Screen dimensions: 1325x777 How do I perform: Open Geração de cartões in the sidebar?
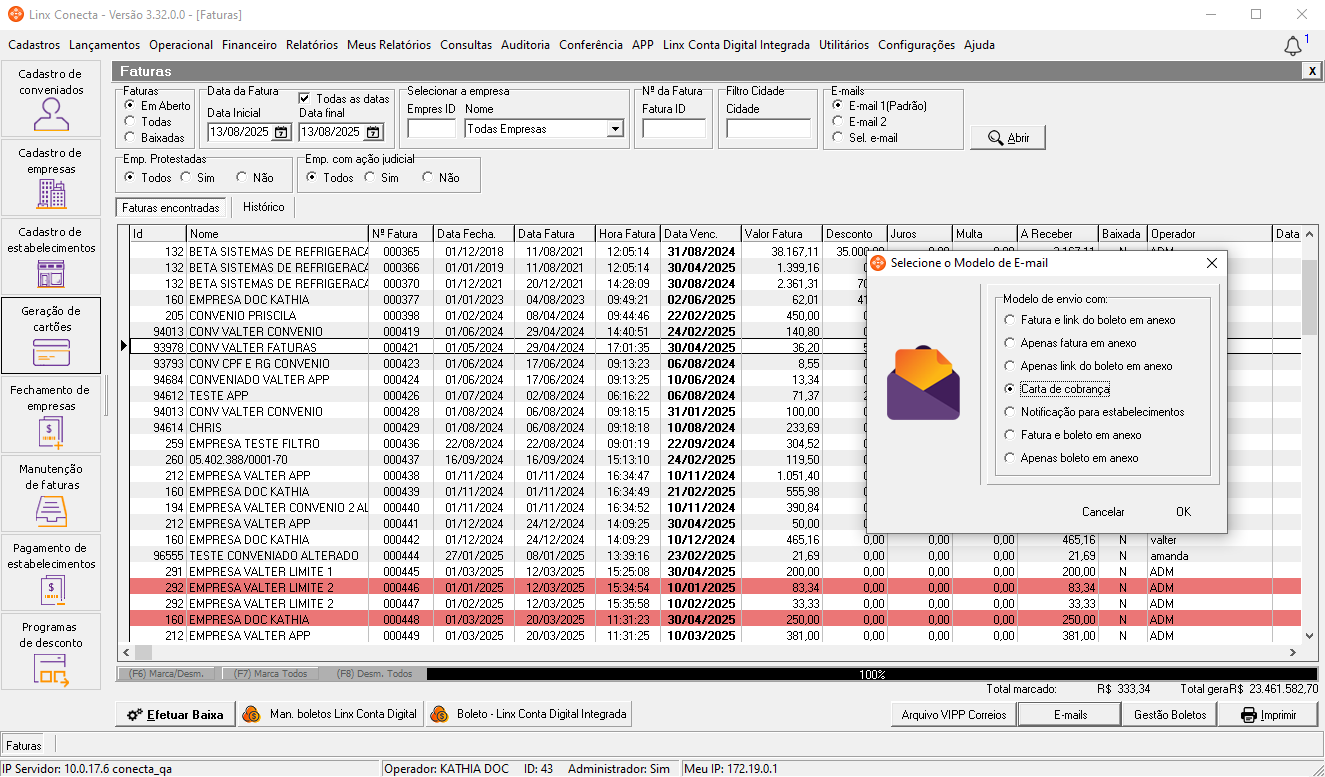(x=51, y=335)
